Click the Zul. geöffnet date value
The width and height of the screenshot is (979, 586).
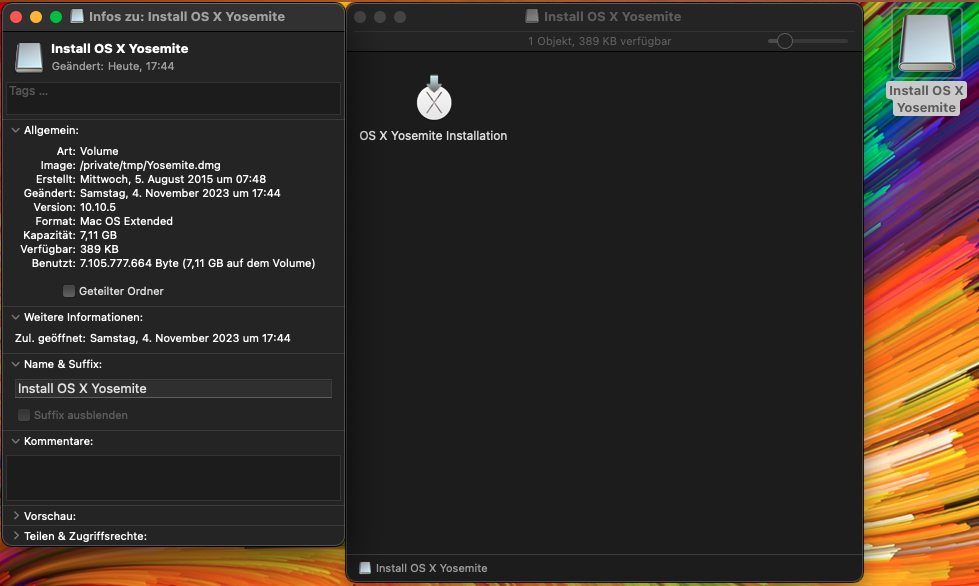pos(190,338)
